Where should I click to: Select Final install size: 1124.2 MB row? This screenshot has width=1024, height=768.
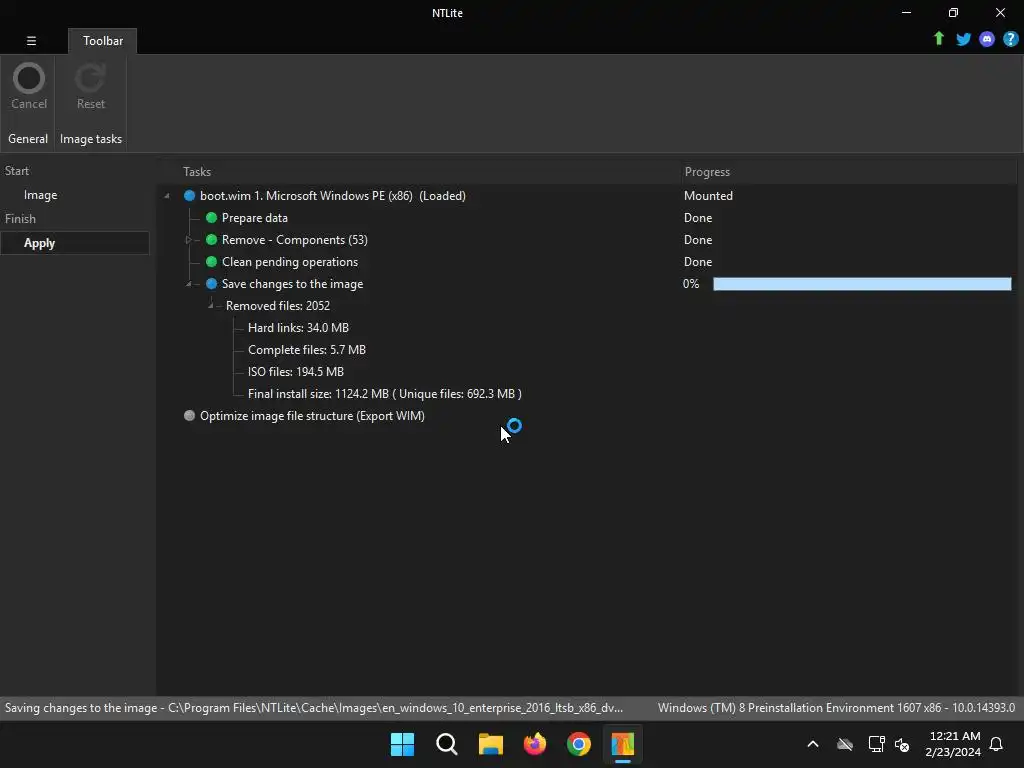(x=385, y=394)
